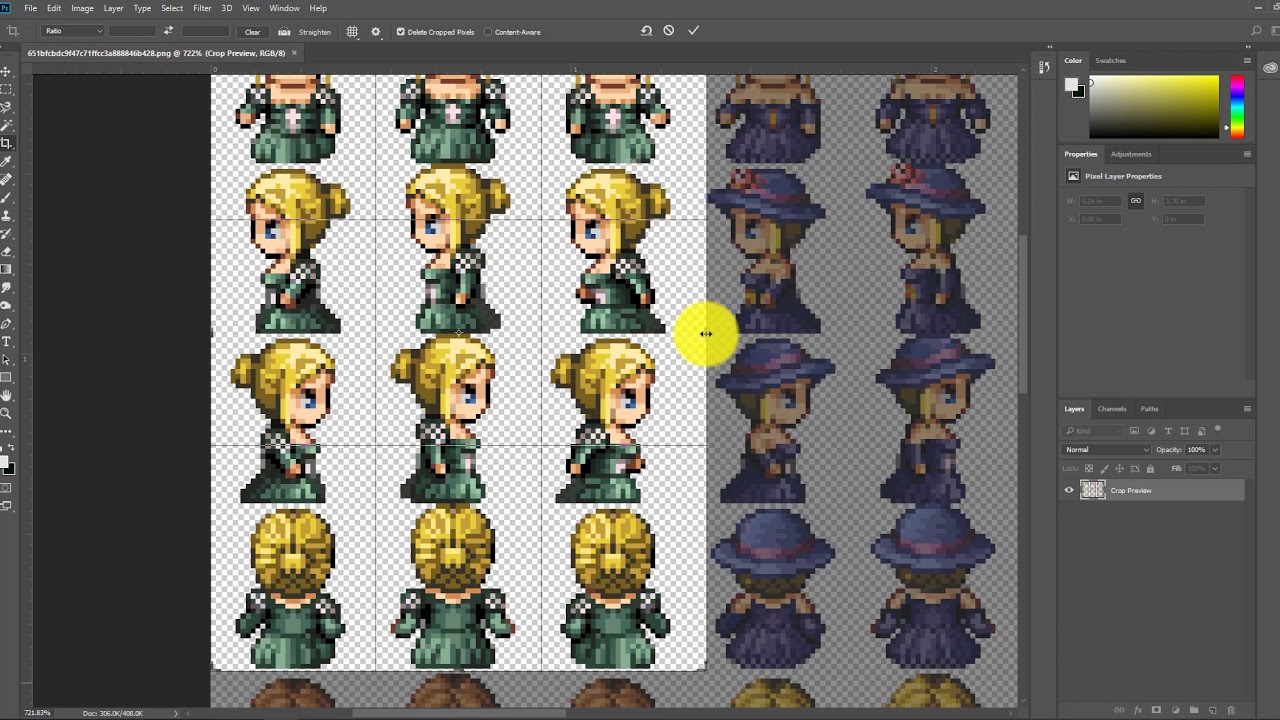Open the File menu
The height and width of the screenshot is (720, 1280).
[x=31, y=8]
